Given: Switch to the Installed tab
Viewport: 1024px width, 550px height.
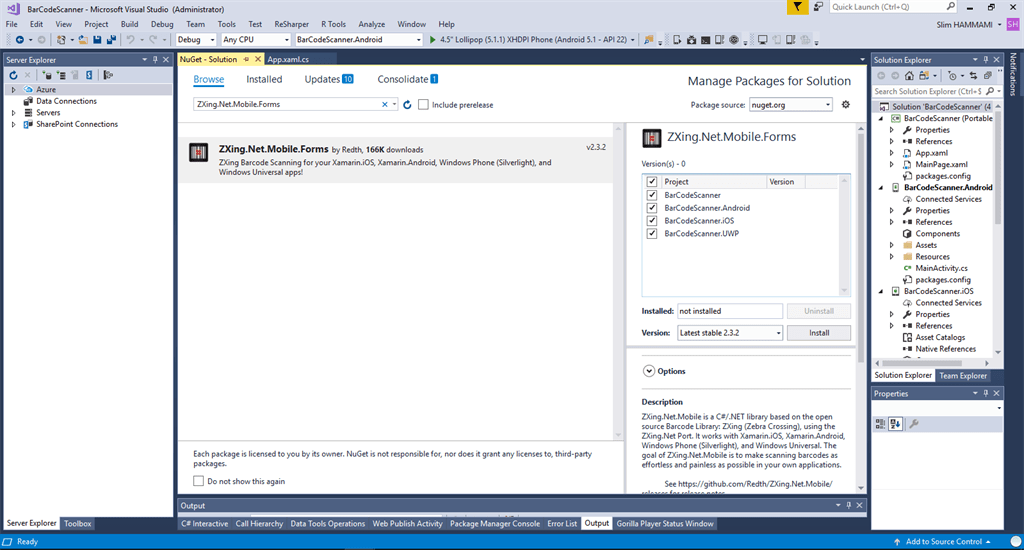Looking at the screenshot, I should click(x=264, y=80).
